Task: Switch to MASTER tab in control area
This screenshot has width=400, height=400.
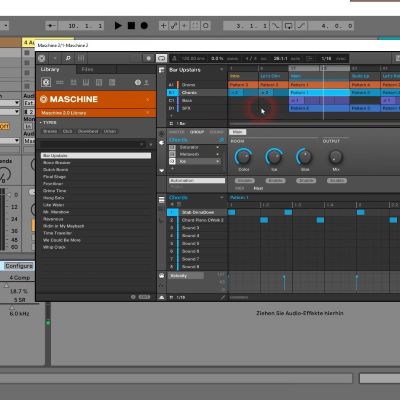Action: [176, 132]
